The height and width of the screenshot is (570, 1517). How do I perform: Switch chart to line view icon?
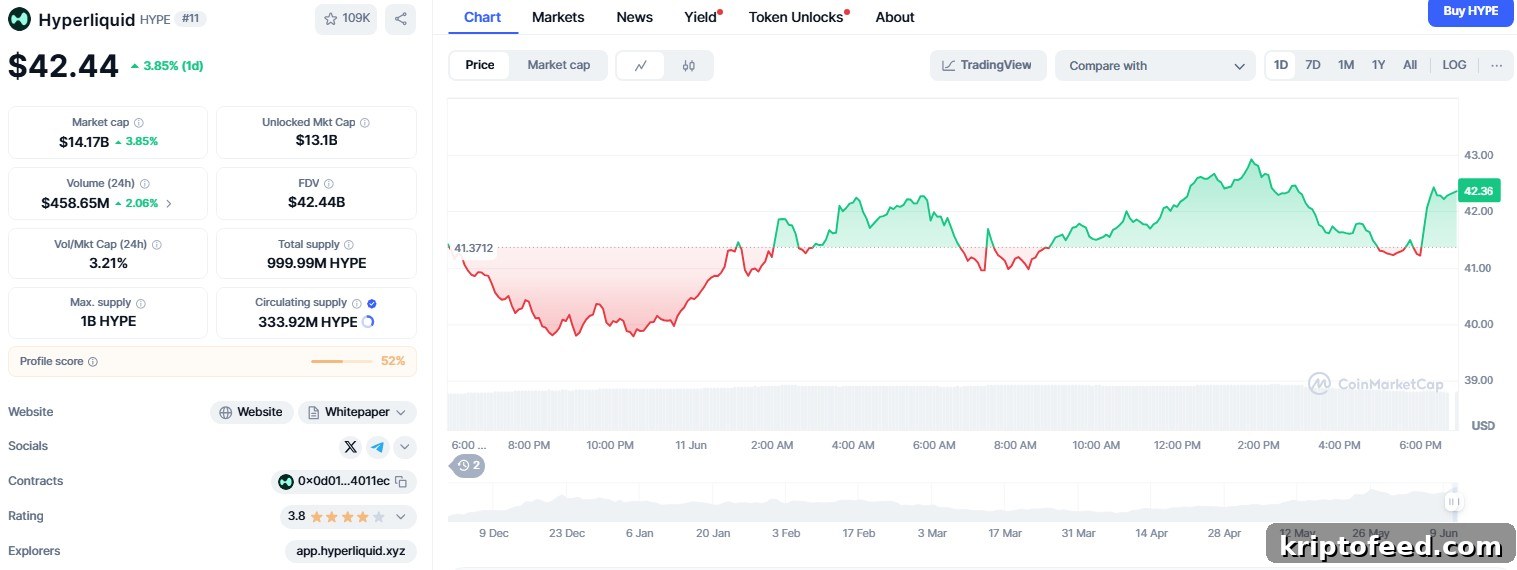point(641,66)
